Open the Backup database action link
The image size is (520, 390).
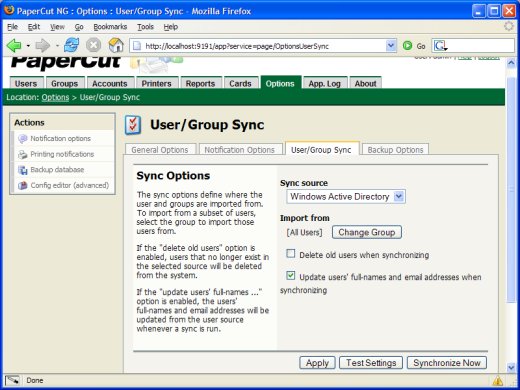coord(57,170)
